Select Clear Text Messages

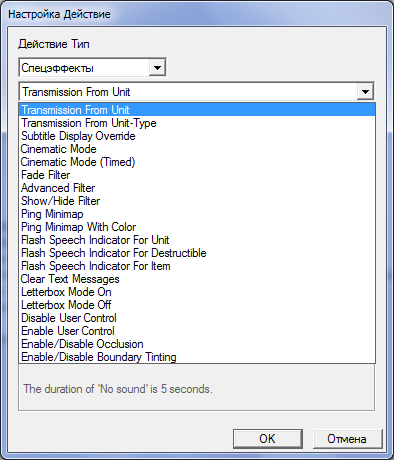[197, 279]
